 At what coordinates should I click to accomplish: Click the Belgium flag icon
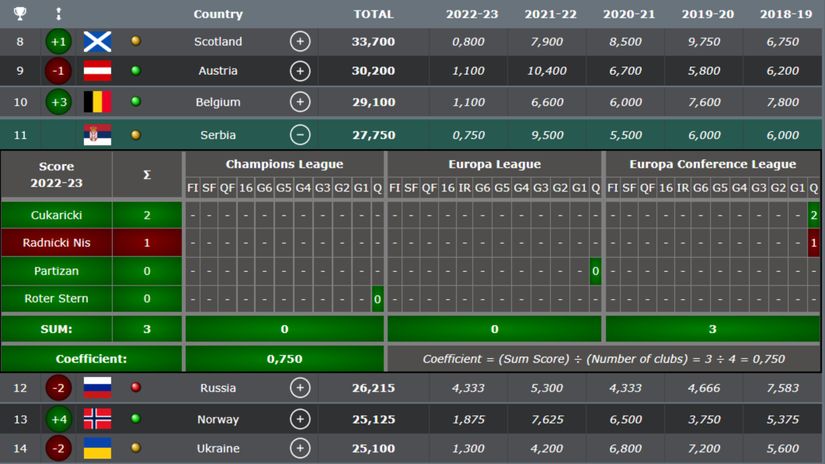coord(97,102)
